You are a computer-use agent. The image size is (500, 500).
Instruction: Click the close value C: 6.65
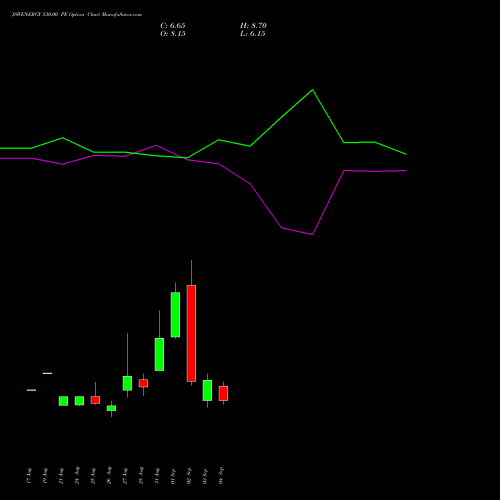[173, 26]
